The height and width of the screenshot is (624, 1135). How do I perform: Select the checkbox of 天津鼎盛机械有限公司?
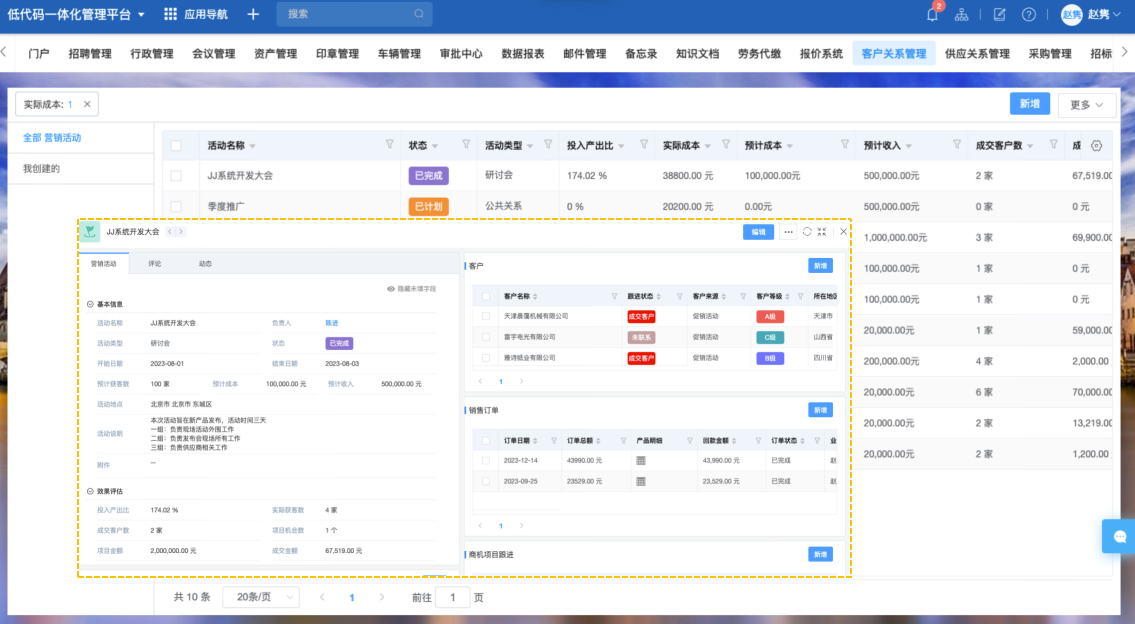(x=485, y=318)
